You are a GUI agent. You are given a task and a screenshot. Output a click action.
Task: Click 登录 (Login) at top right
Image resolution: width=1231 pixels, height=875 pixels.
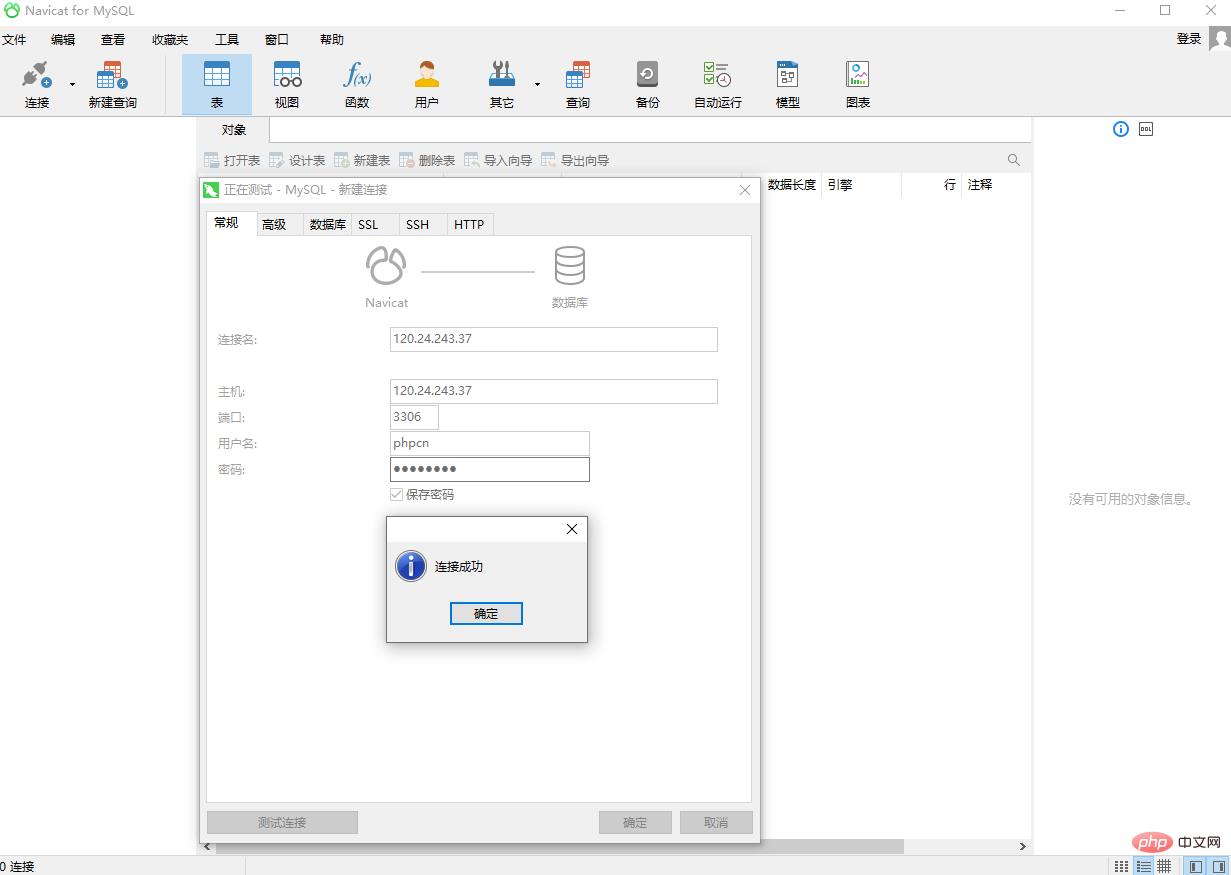(1188, 39)
